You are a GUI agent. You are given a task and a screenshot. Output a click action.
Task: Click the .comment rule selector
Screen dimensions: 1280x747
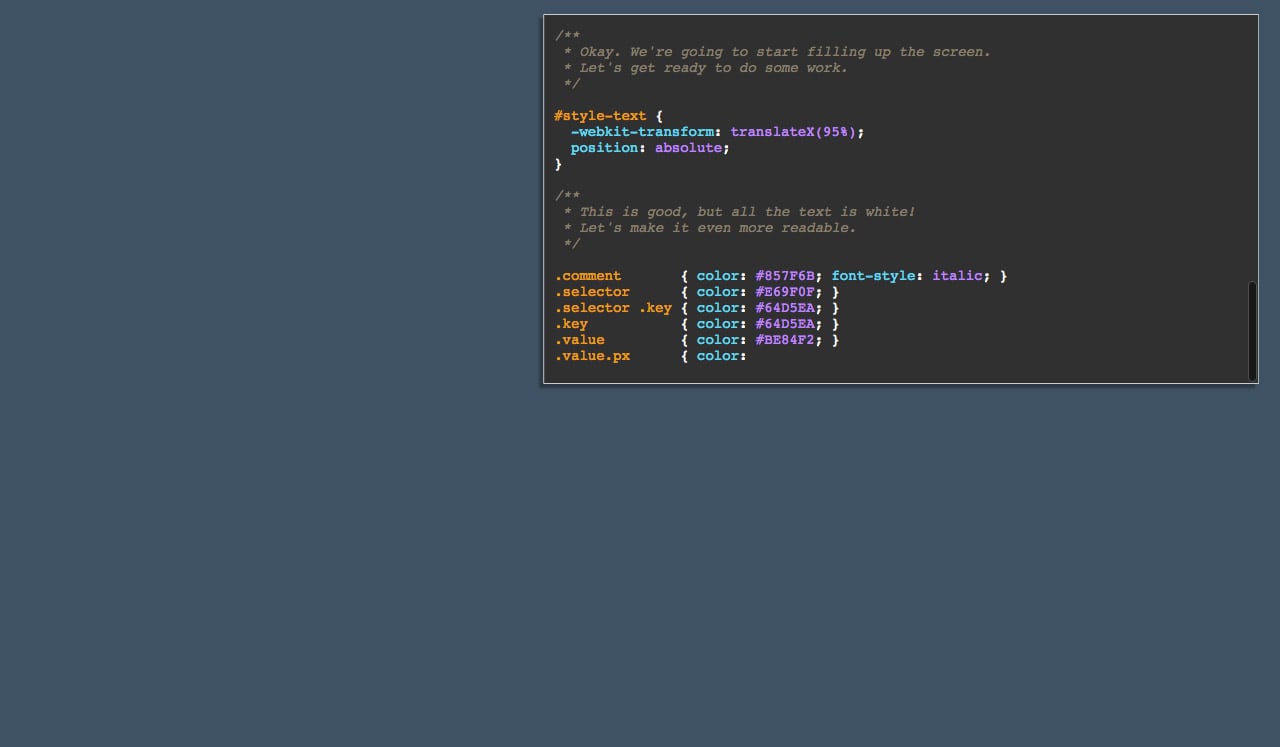coord(588,275)
